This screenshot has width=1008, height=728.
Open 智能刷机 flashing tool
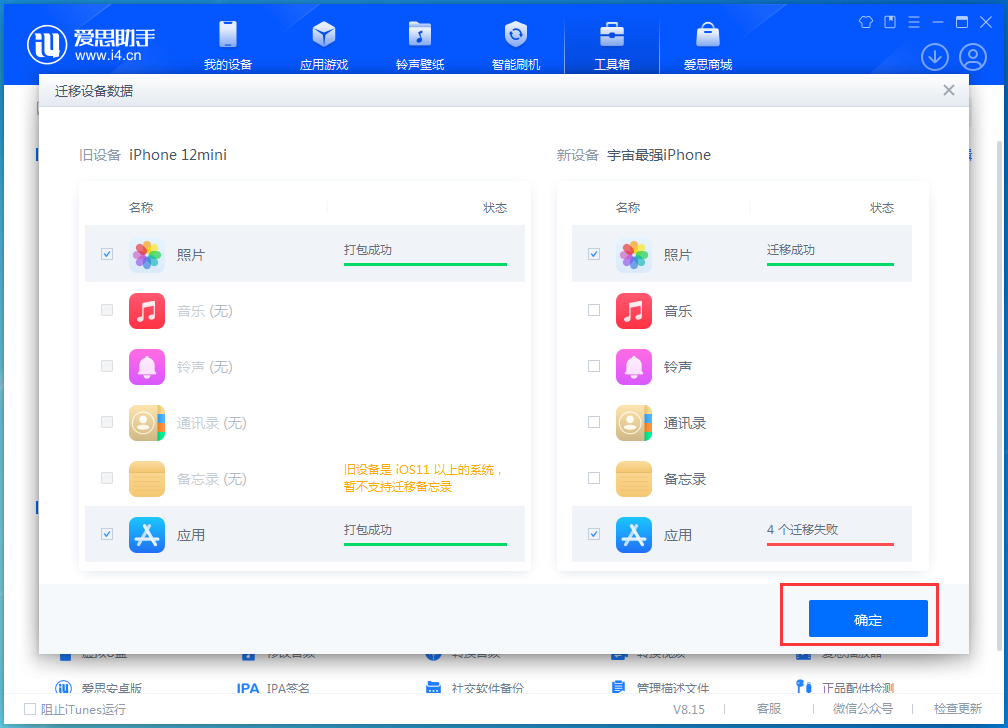pos(516,46)
